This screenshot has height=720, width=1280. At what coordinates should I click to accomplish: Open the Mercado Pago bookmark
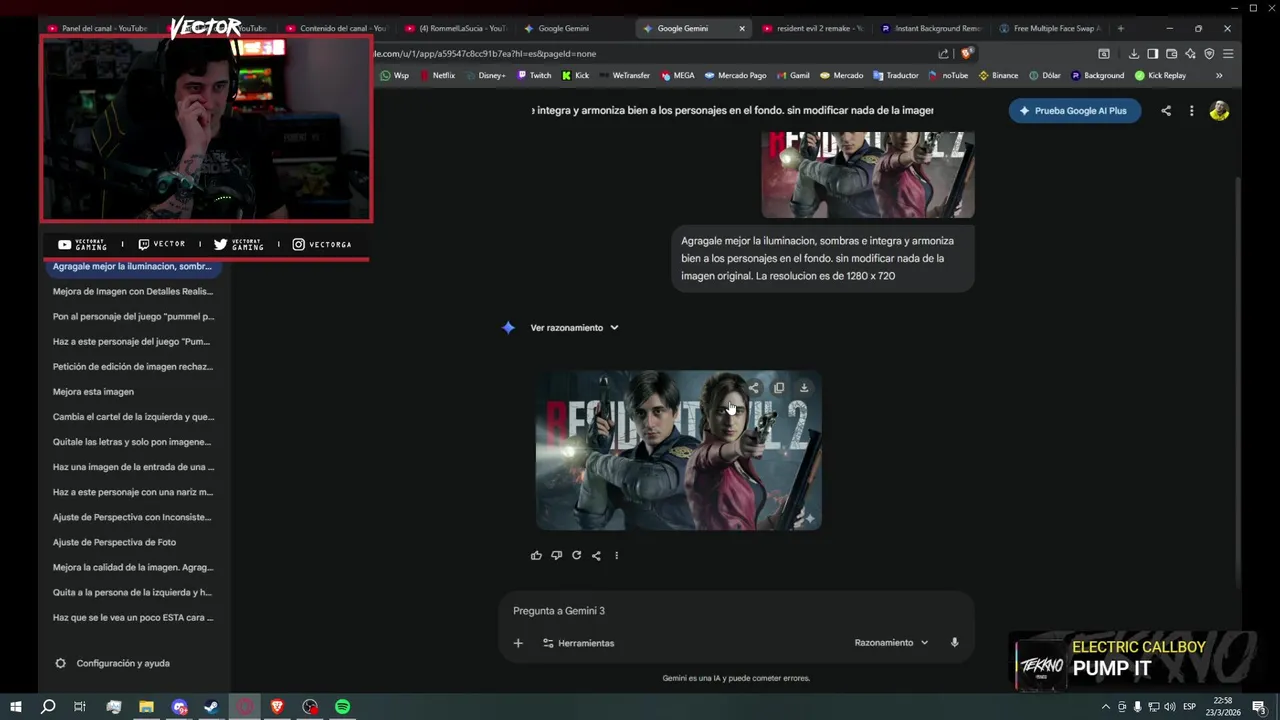tap(735, 75)
